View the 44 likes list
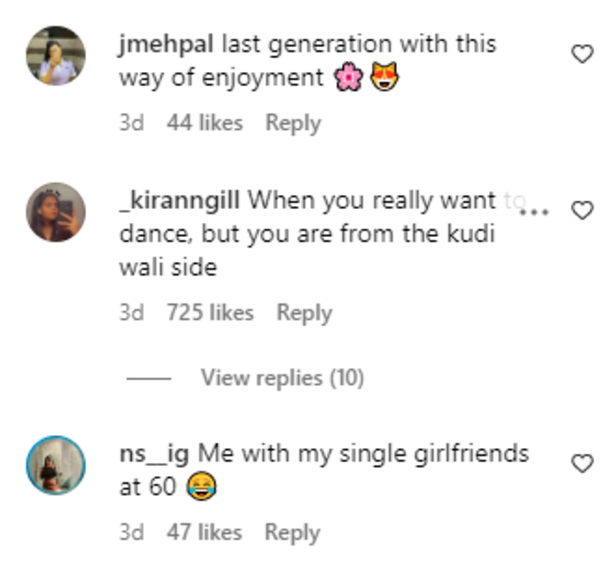 (205, 123)
